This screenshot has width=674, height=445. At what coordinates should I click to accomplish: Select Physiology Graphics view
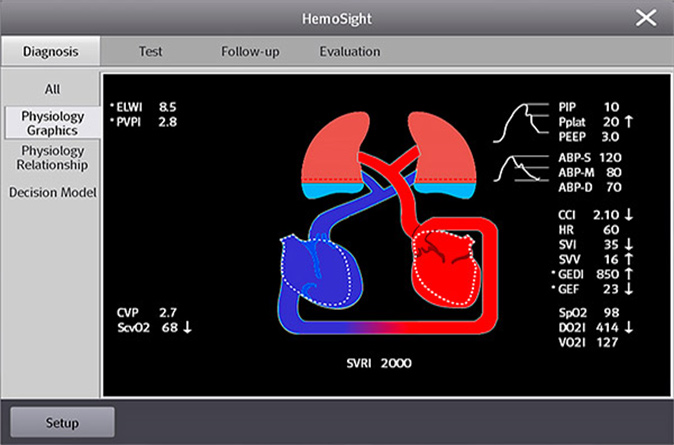pyautogui.click(x=52, y=123)
